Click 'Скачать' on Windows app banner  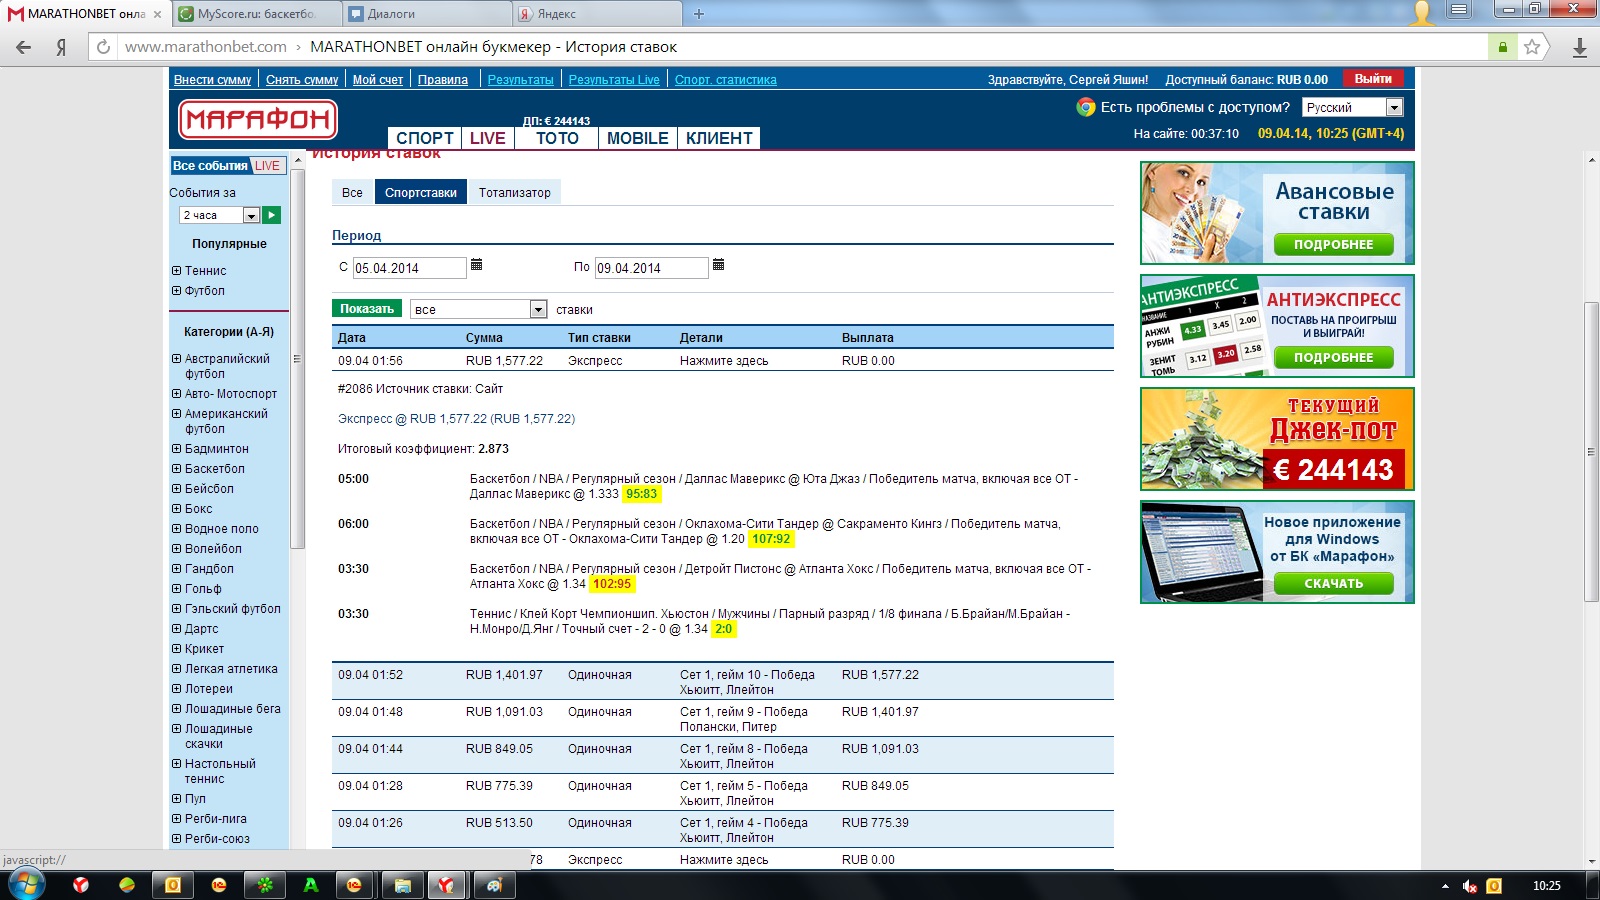tap(1334, 583)
